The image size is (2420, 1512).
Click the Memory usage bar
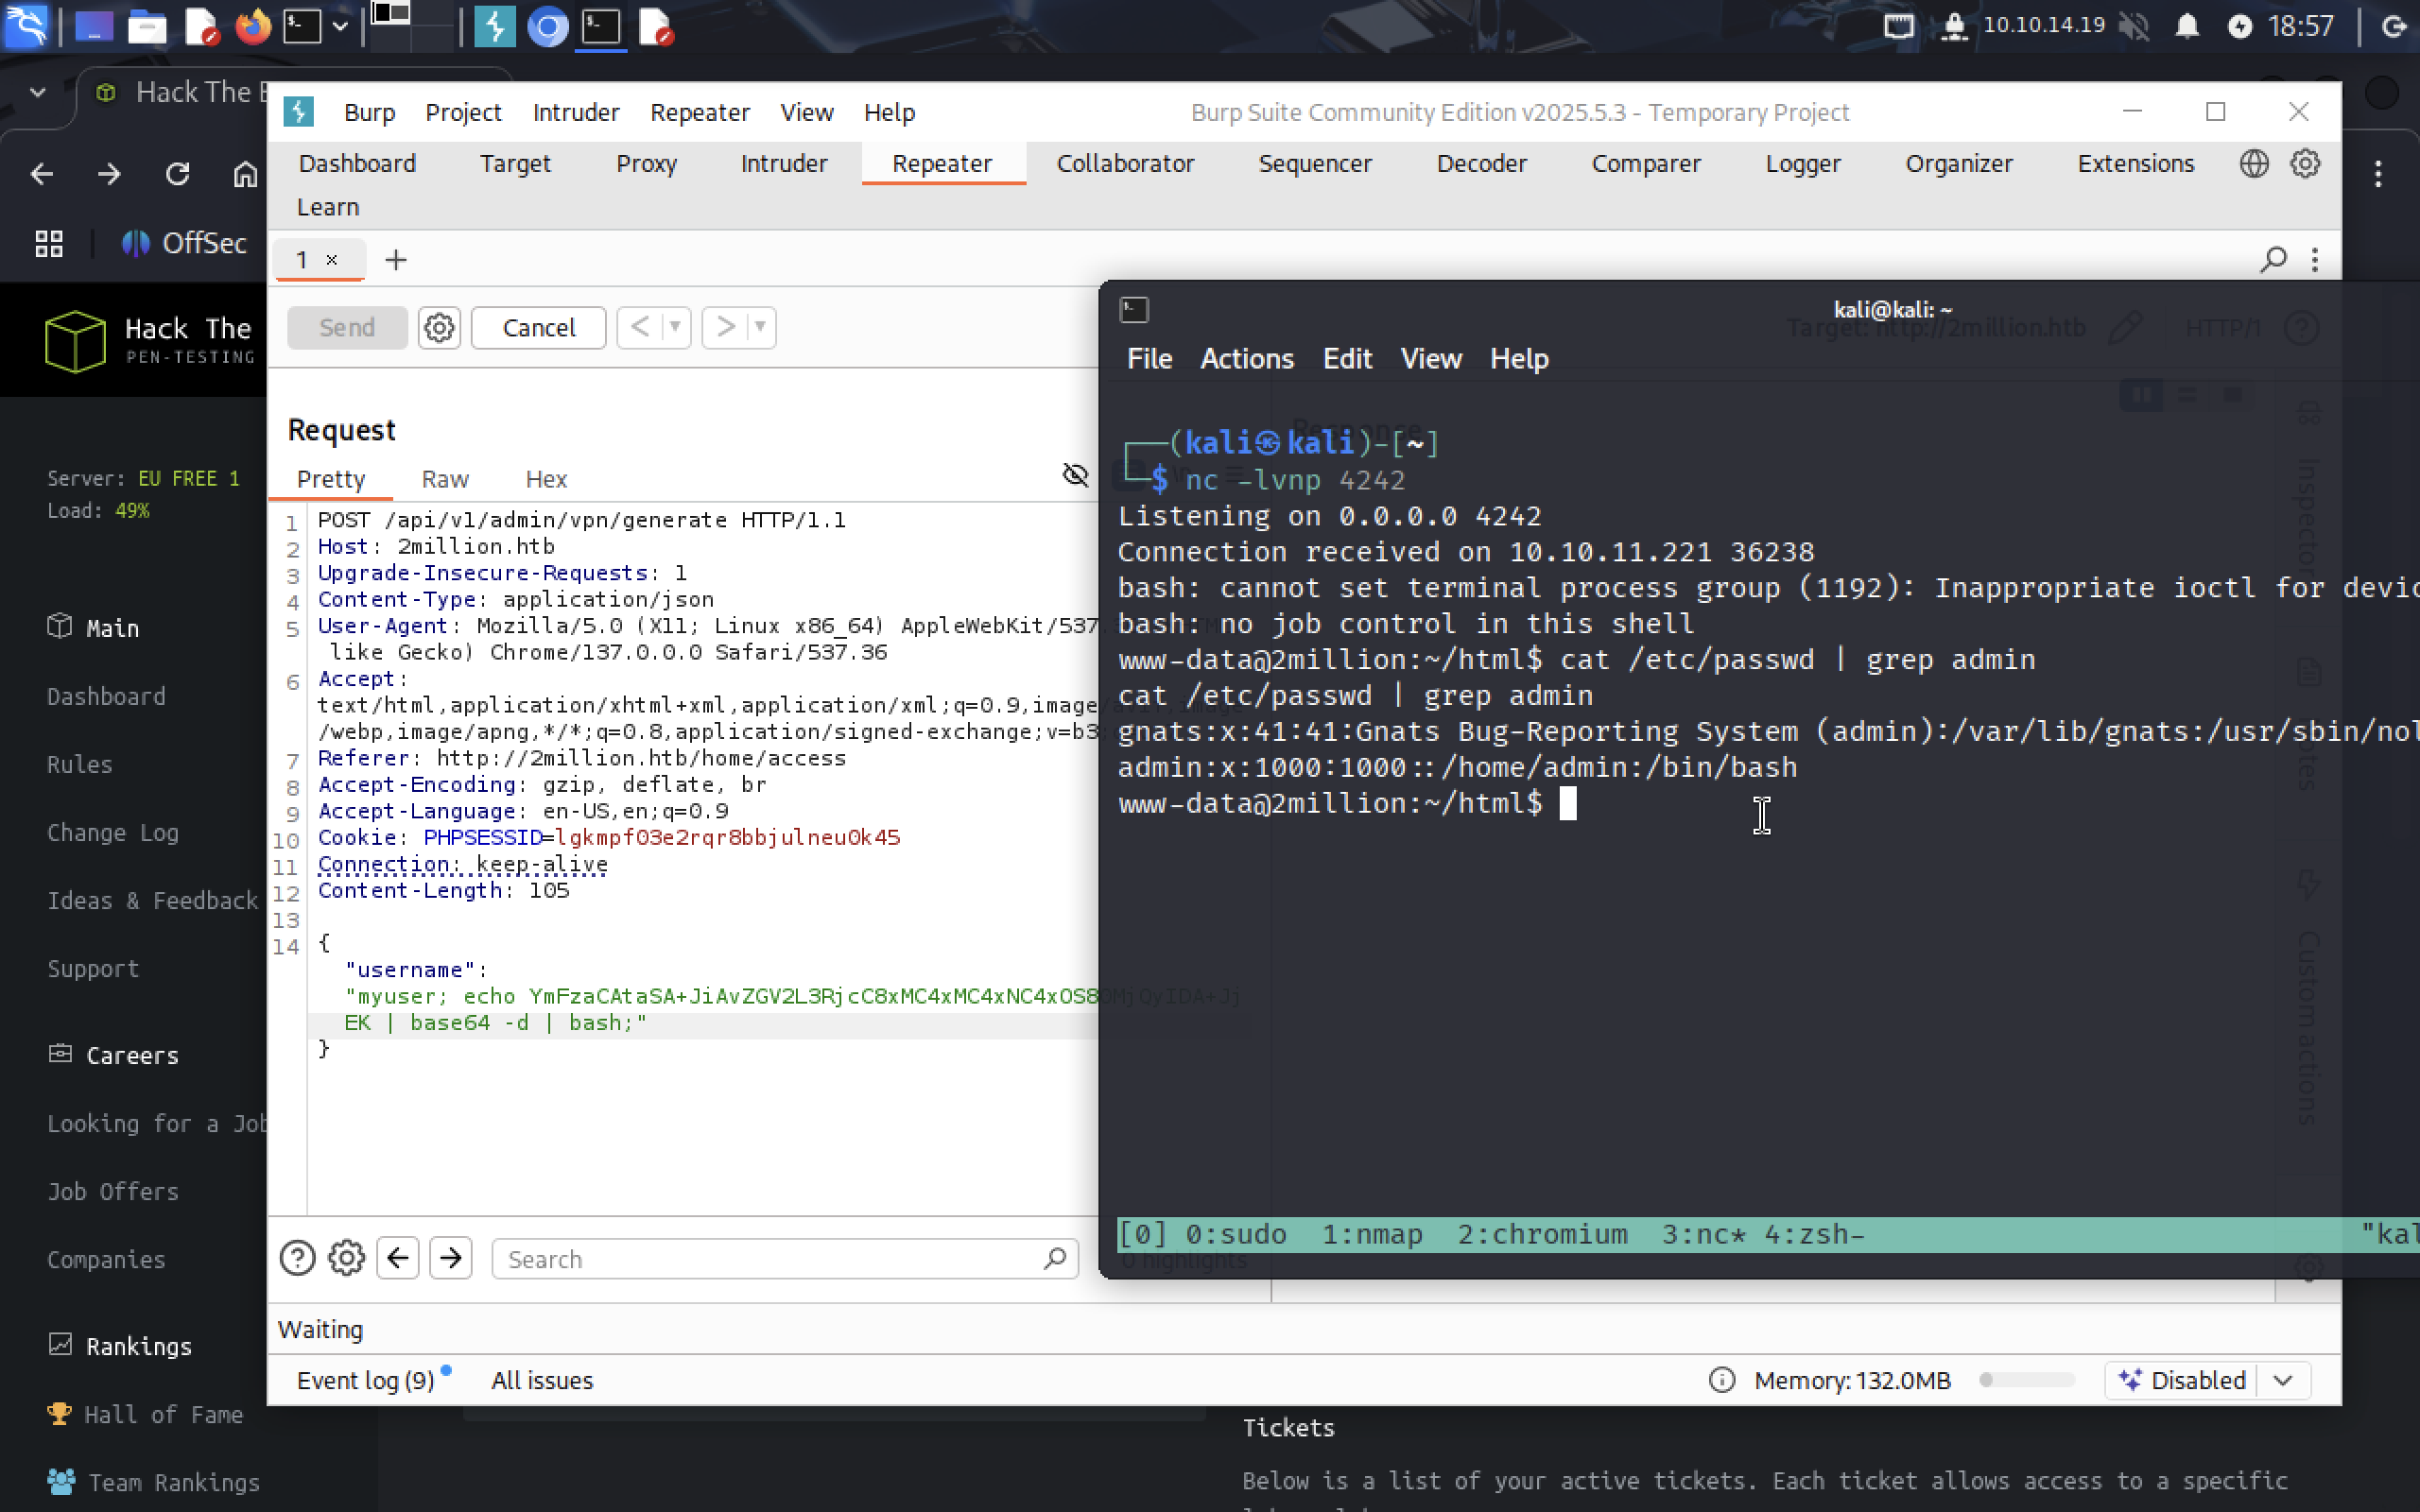coord(2027,1380)
